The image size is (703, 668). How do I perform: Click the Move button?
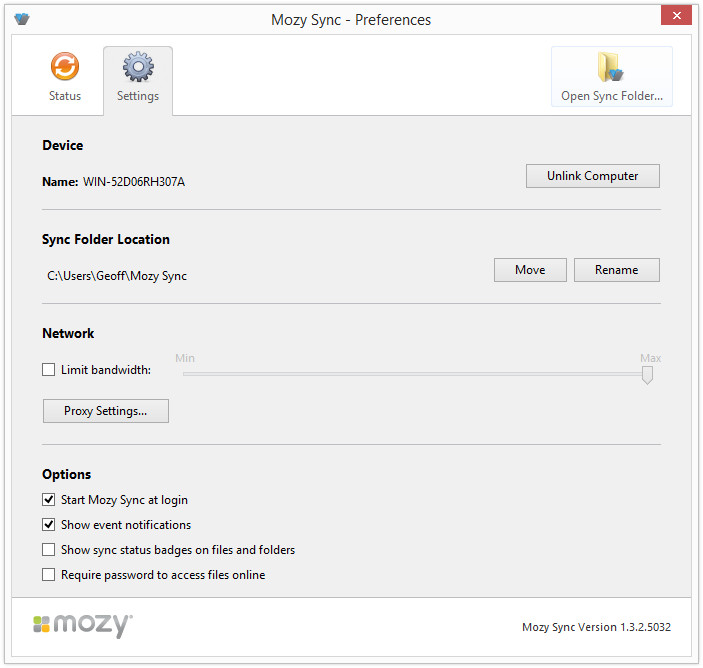click(x=530, y=270)
